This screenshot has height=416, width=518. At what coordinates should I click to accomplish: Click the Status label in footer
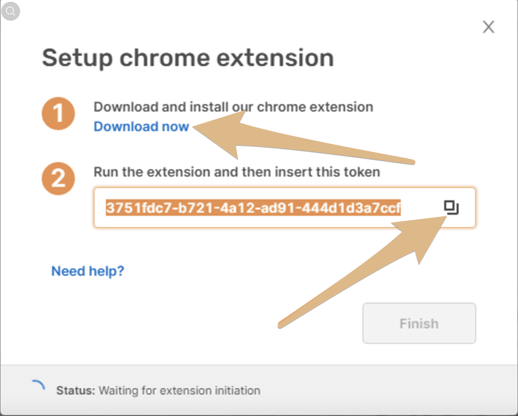76,390
